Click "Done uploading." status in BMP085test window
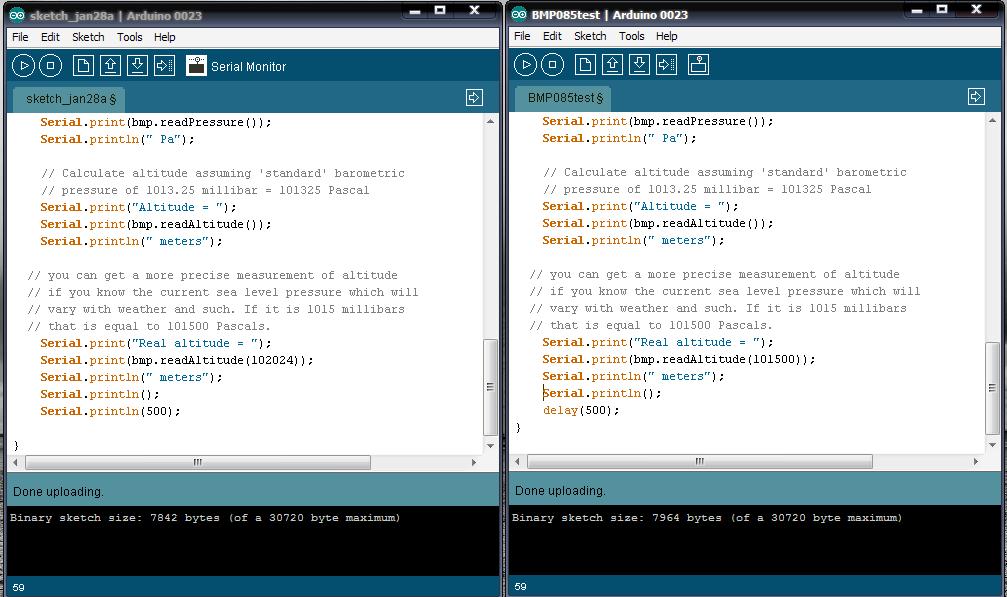Screen dimensions: 1007x597 tap(560, 490)
